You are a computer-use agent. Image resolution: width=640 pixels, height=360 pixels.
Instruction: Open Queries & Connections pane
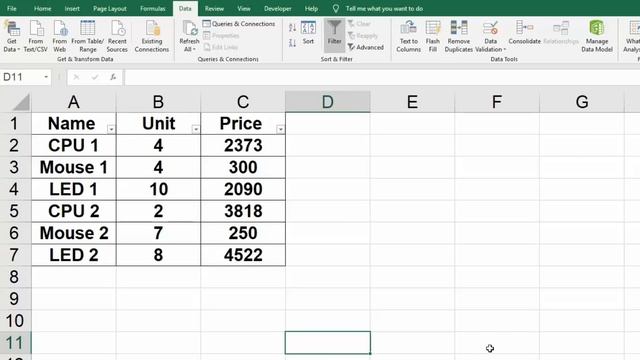click(239, 24)
